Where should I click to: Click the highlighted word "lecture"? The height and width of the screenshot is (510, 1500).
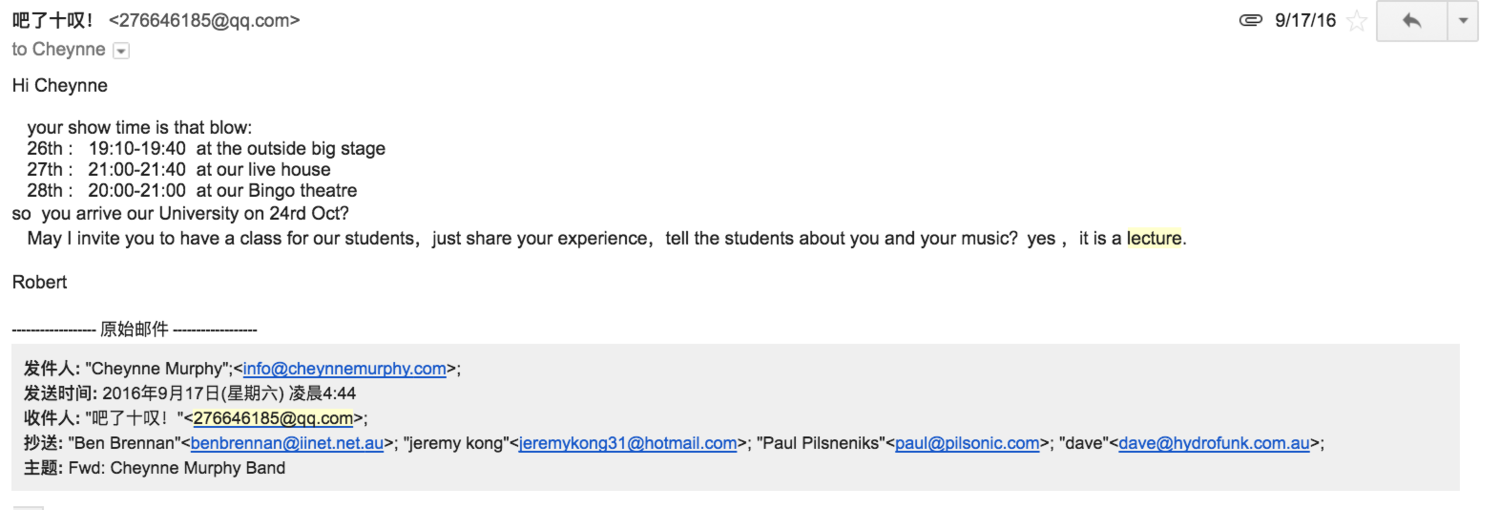tap(1154, 239)
